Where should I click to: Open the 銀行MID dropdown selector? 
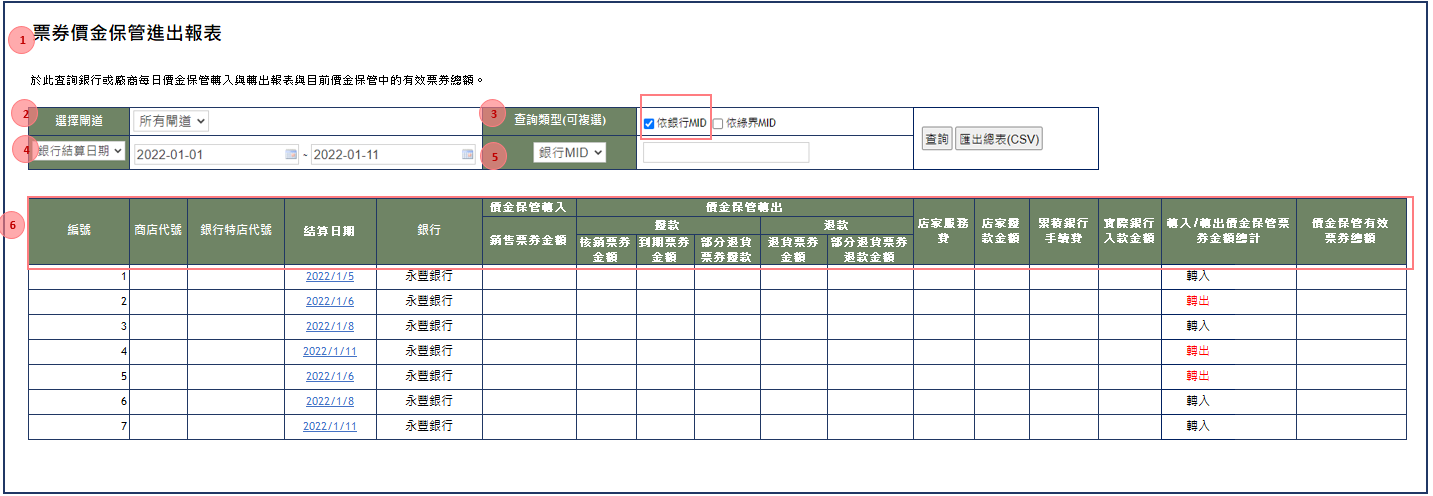coord(570,152)
